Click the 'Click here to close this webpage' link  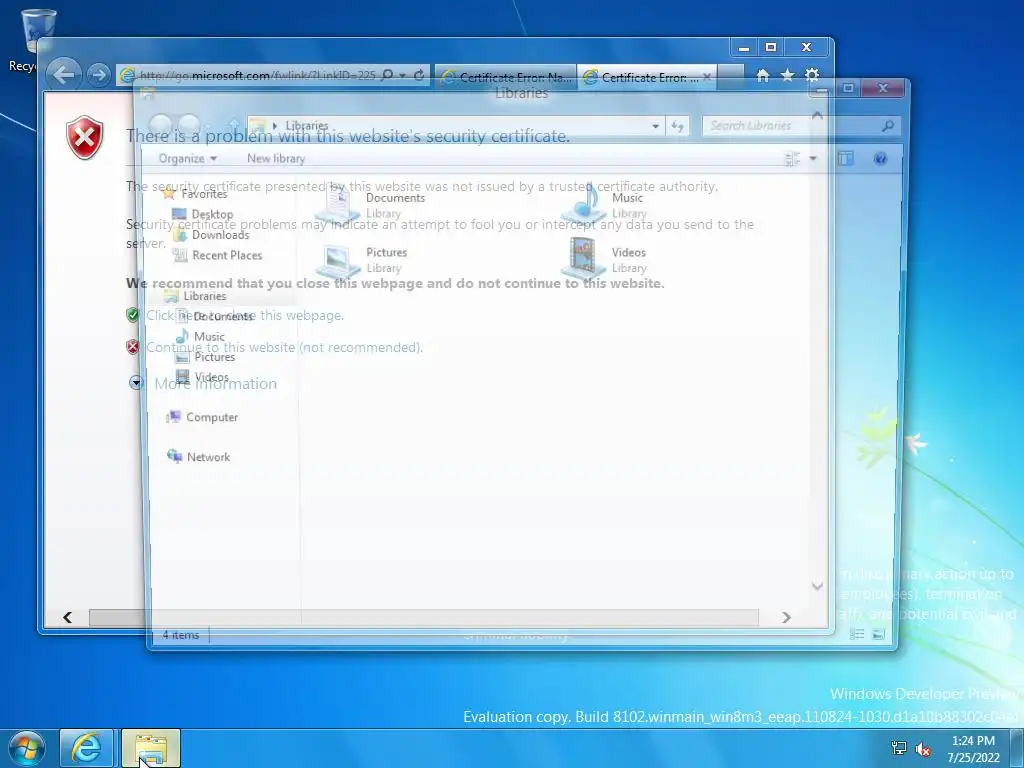[245, 315]
